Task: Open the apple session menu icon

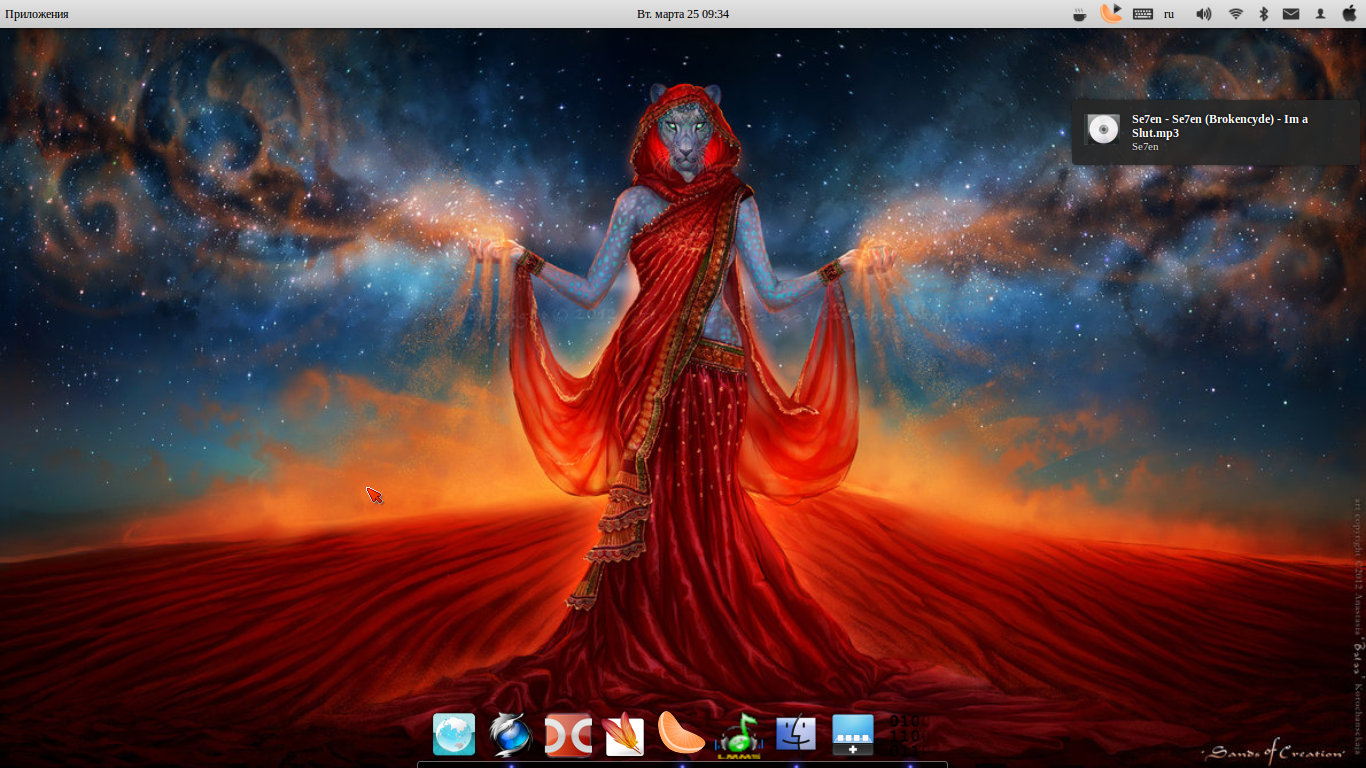Action: (1350, 13)
